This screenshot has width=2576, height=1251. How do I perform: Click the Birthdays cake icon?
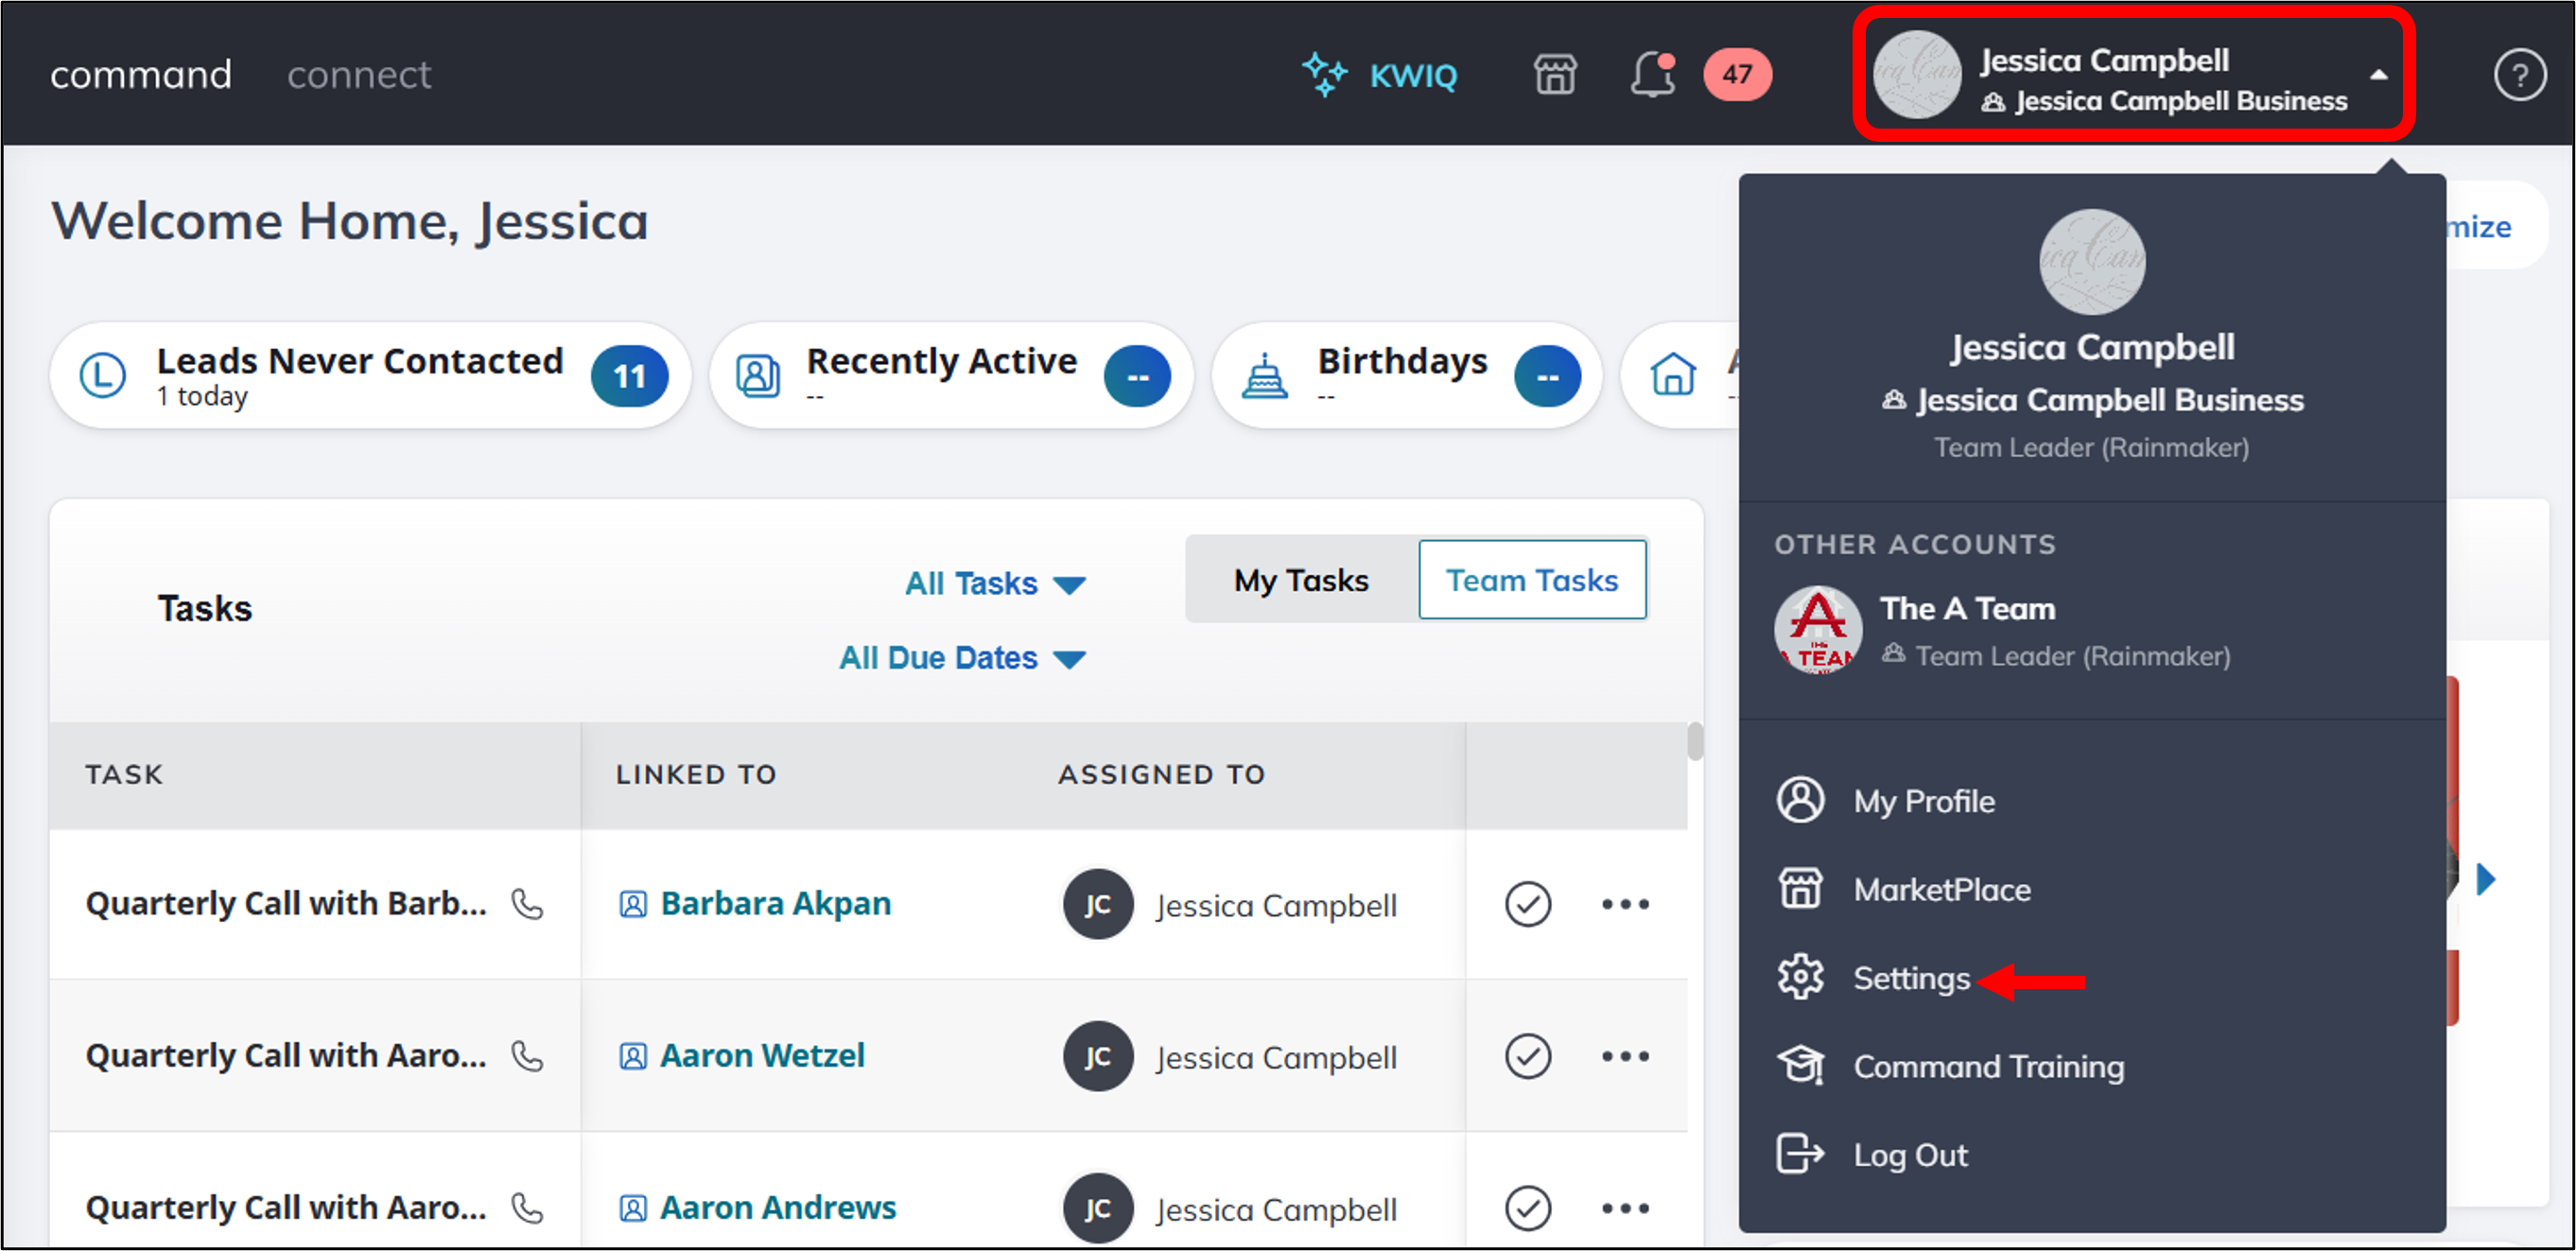pyautogui.click(x=1265, y=376)
